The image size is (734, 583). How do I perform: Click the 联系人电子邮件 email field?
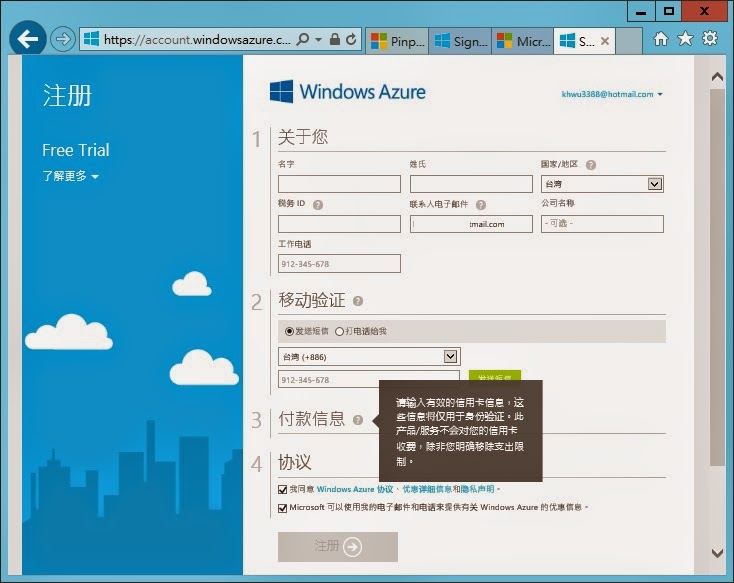471,224
